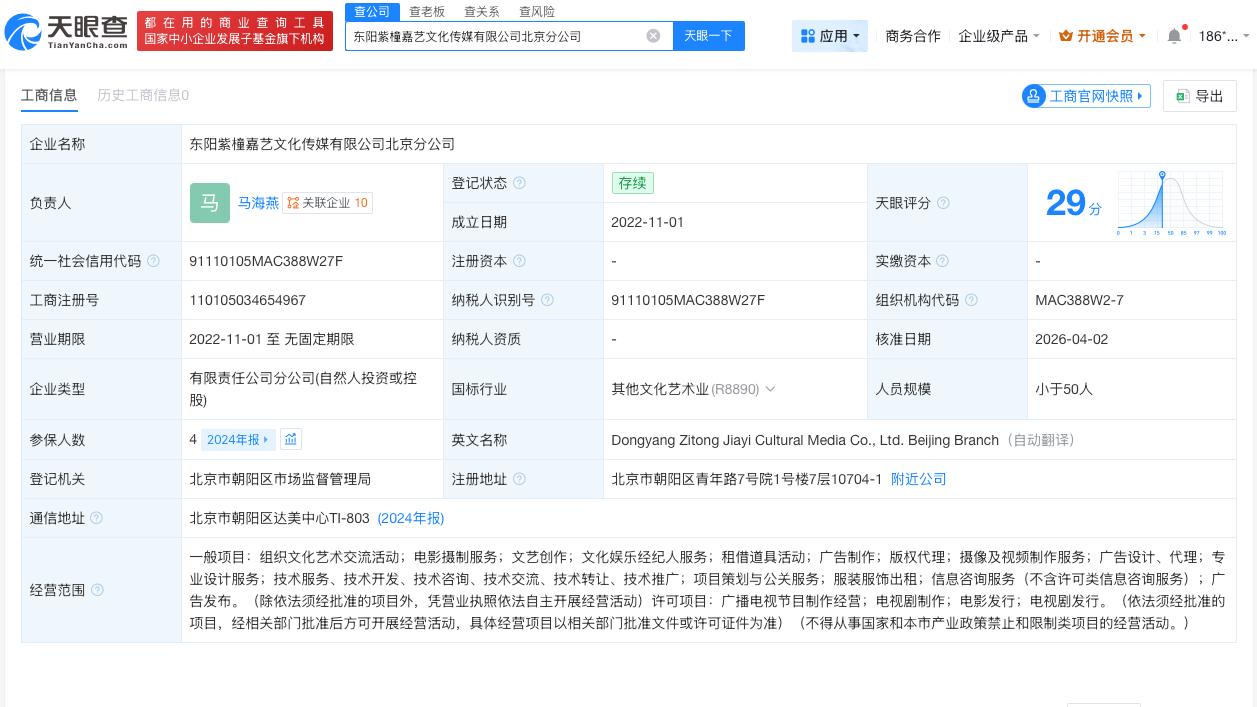Click the clear search icon in search box
This screenshot has width=1257, height=707.
pos(654,36)
